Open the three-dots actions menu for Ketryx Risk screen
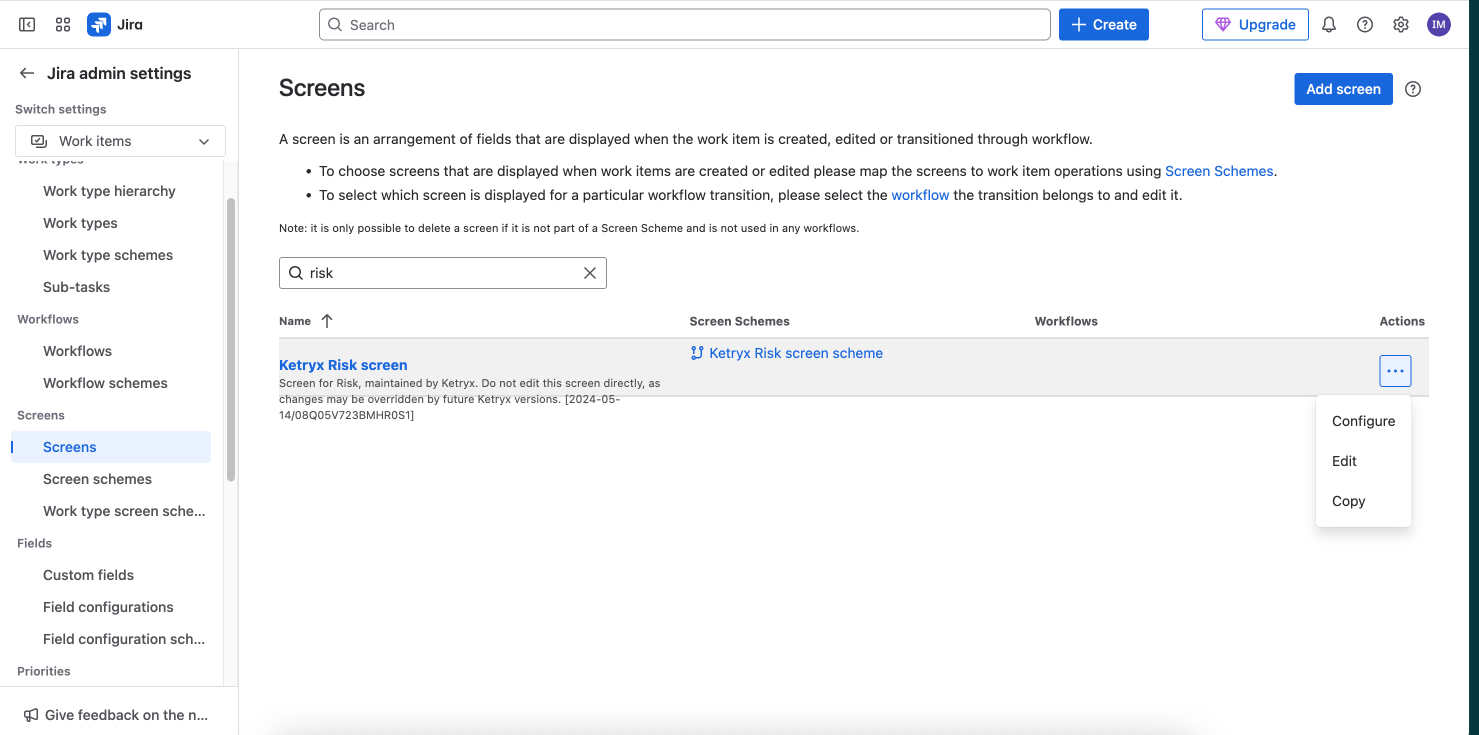 click(x=1395, y=371)
